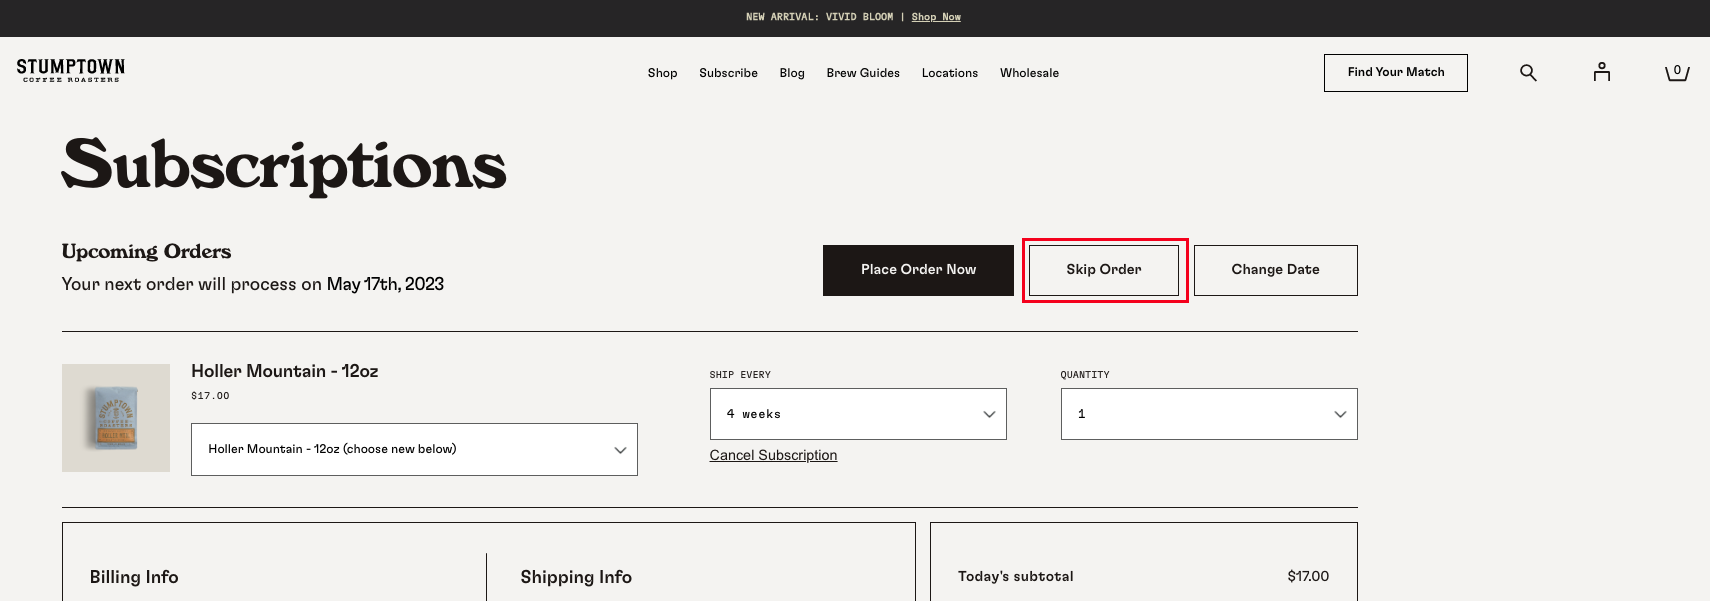Go to Stumptown Coffee Roasters logo home
Screen dimensions: 1710x601
71,70
